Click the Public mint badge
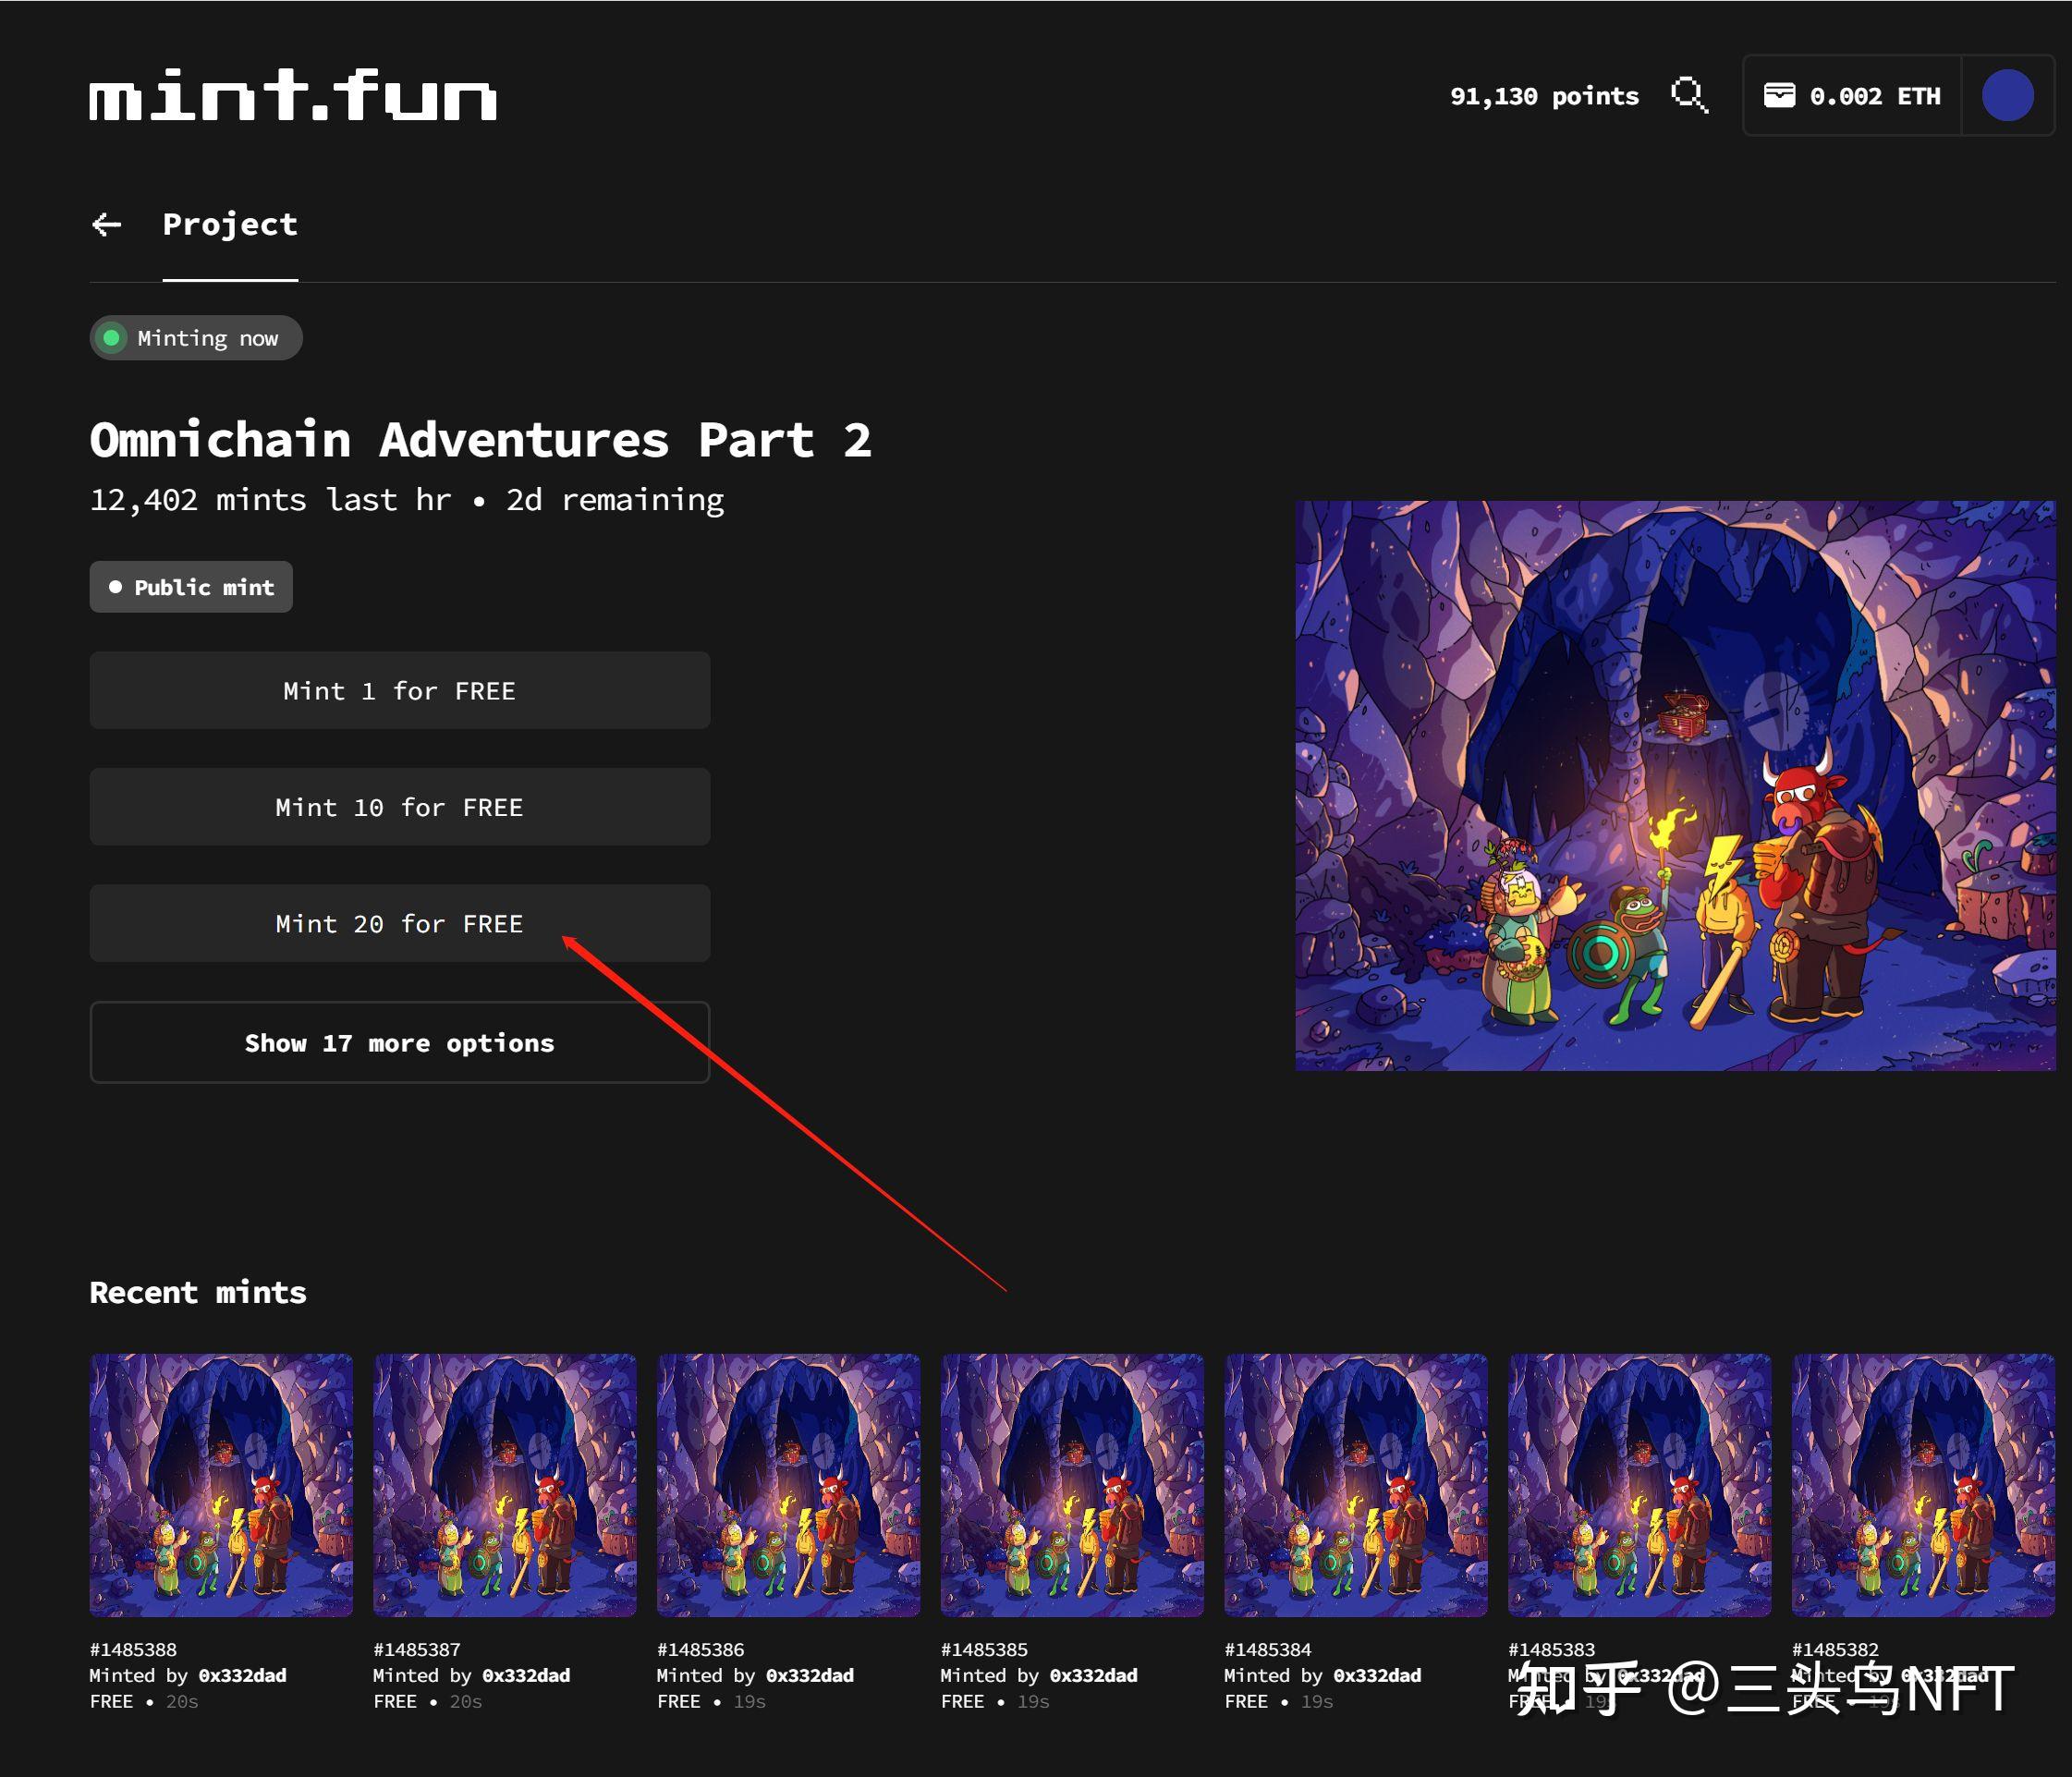2072x1777 pixels. pos(191,587)
